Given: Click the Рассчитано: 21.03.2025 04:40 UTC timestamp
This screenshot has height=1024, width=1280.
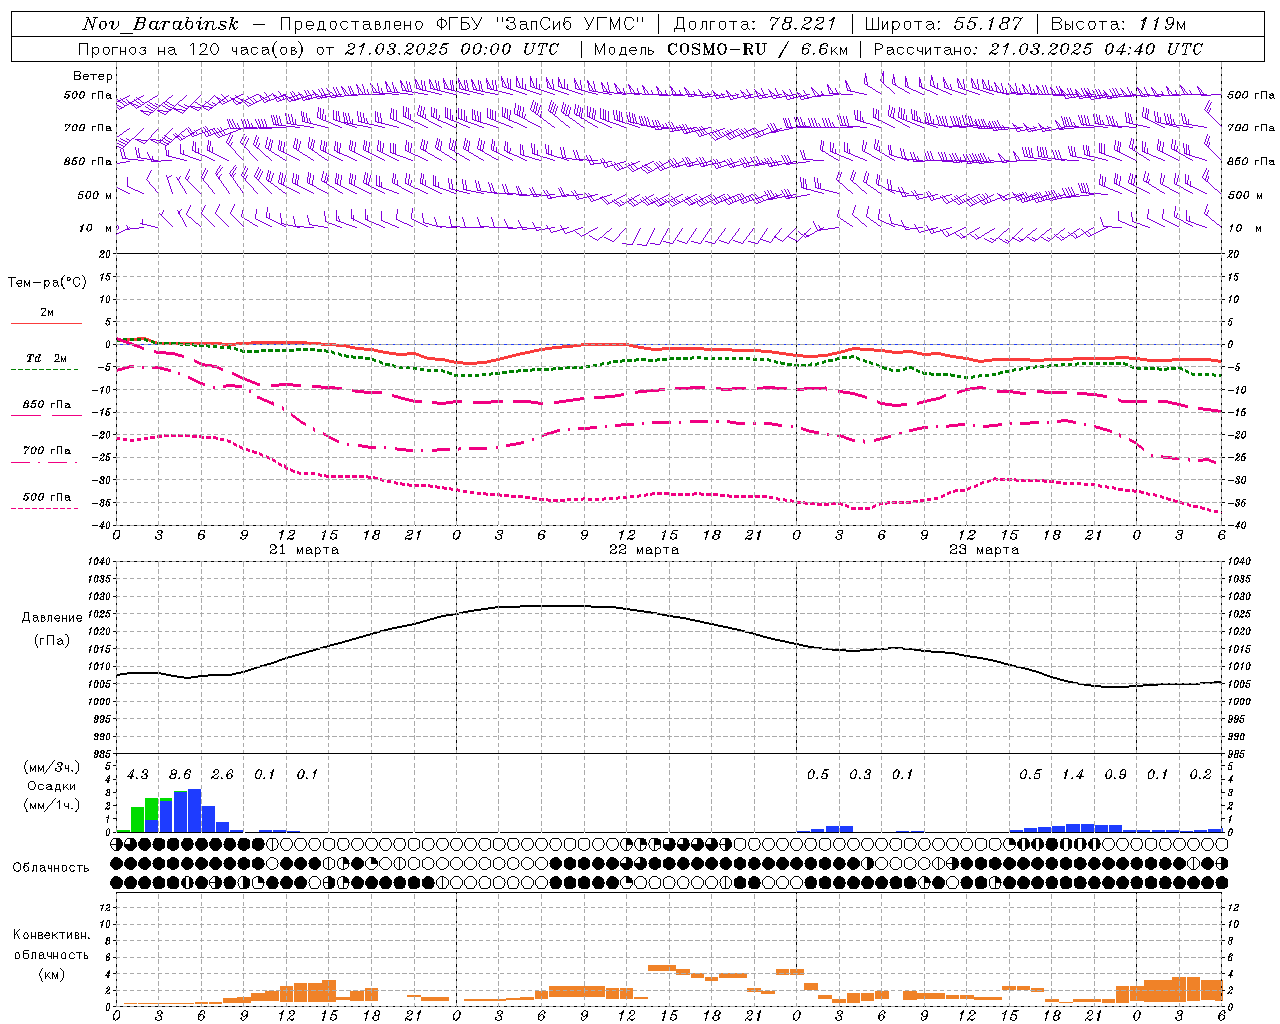Looking at the screenshot, I should coord(1038,49).
